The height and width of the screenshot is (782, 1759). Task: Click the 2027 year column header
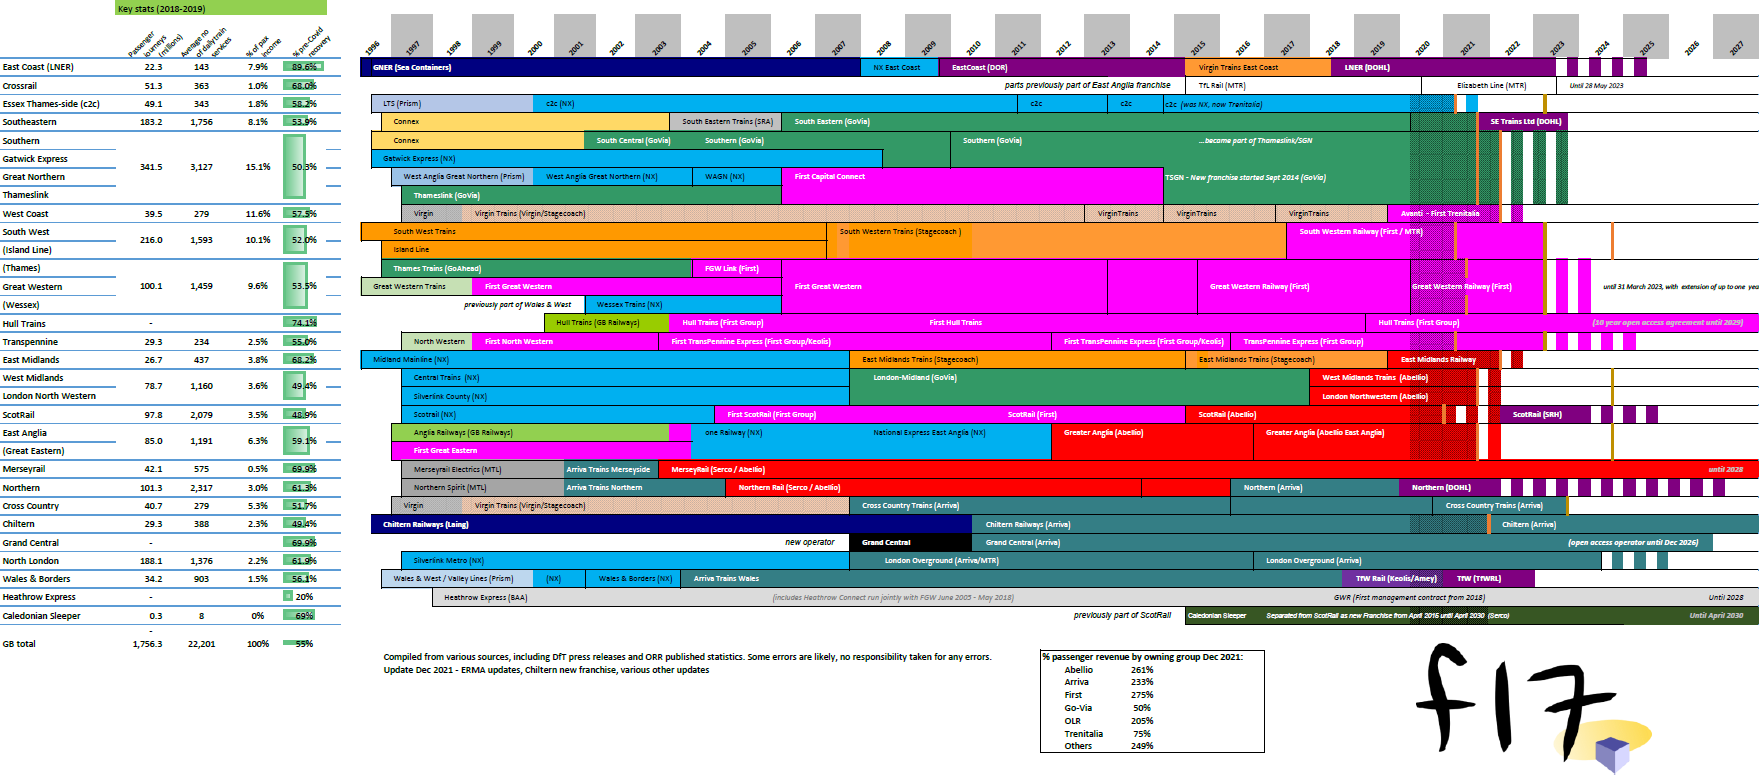pyautogui.click(x=1736, y=36)
